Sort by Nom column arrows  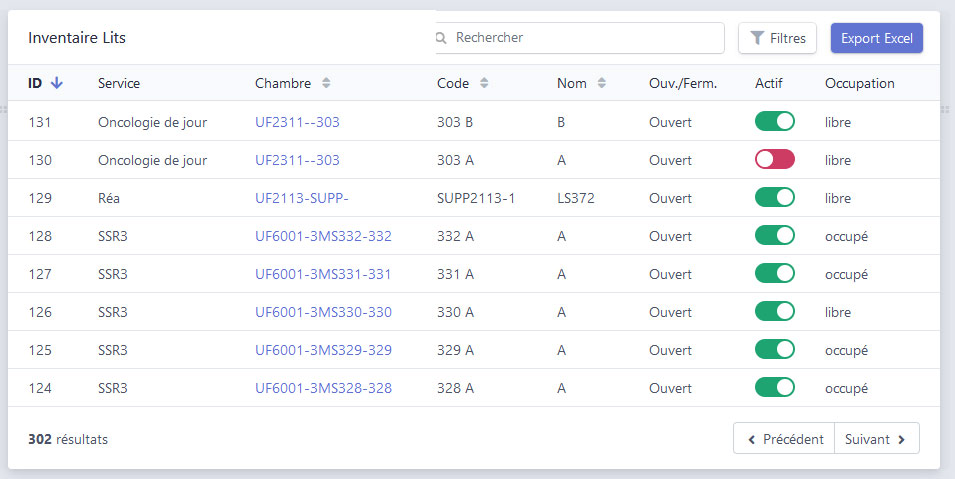pos(602,83)
